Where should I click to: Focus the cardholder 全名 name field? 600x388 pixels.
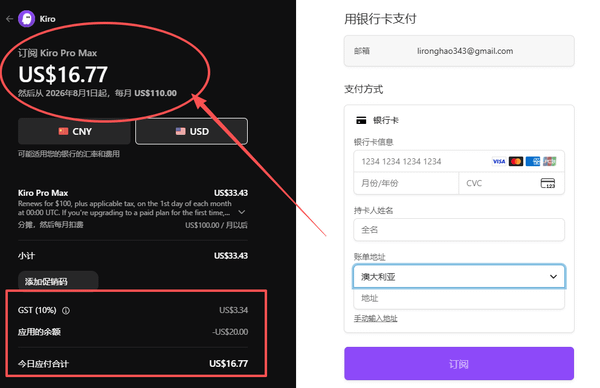459,230
